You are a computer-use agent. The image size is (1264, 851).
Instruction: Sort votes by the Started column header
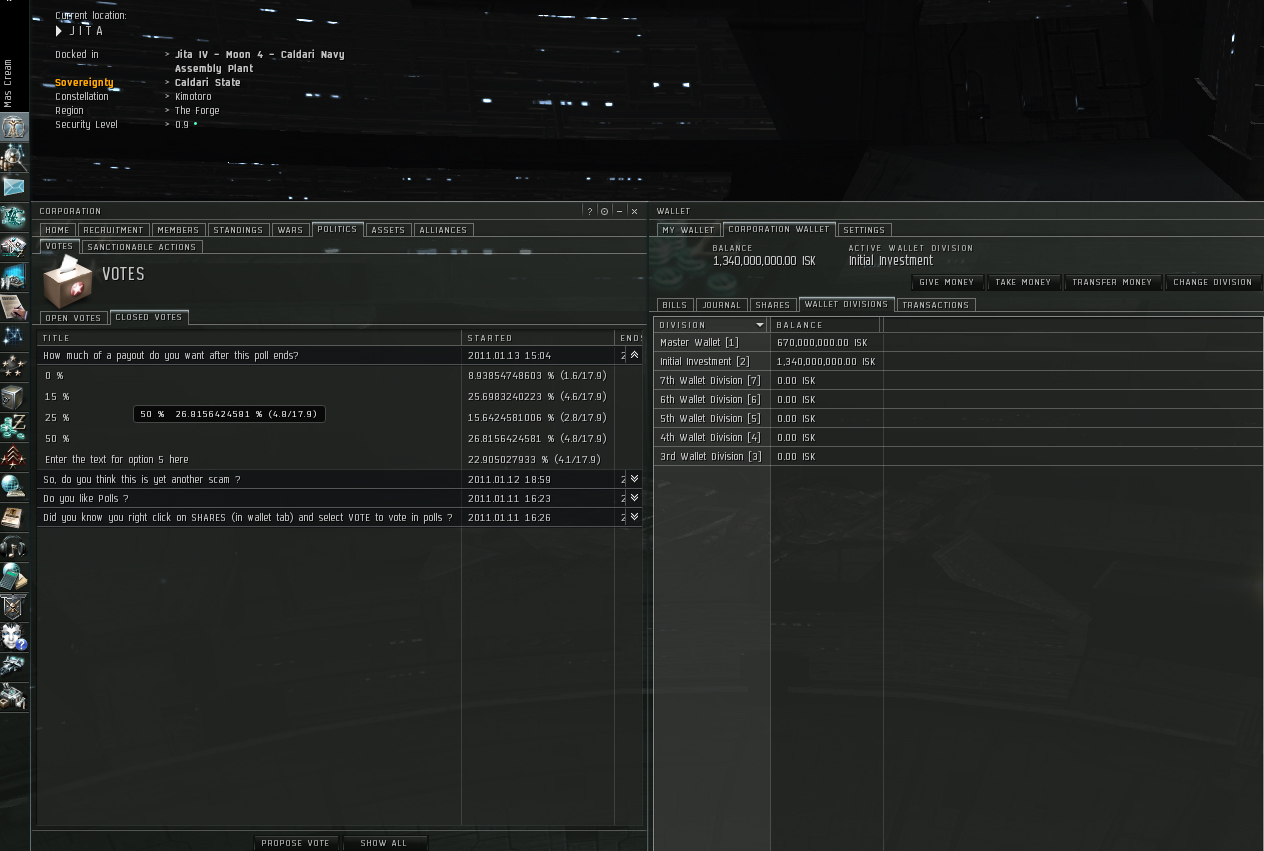point(538,338)
